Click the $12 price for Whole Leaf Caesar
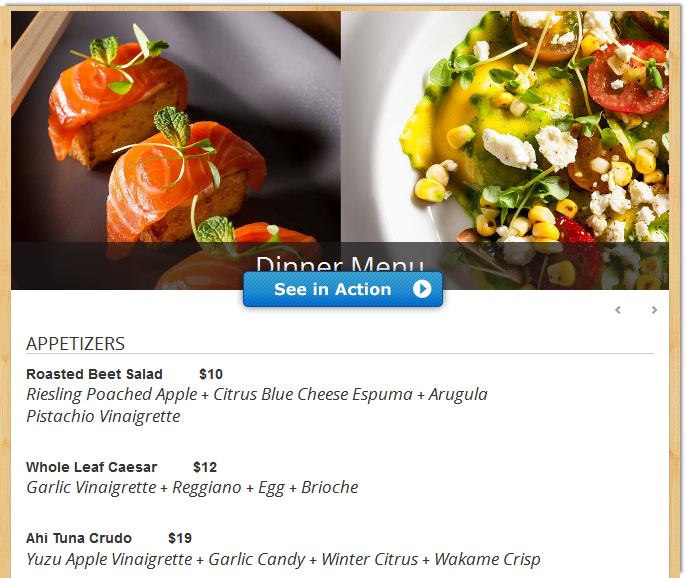This screenshot has height=578, width=686. click(205, 467)
